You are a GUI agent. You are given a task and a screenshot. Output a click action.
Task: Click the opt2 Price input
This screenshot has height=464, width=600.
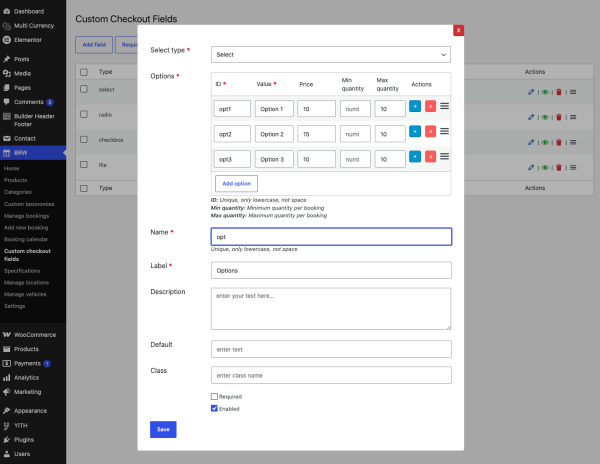tap(316, 134)
